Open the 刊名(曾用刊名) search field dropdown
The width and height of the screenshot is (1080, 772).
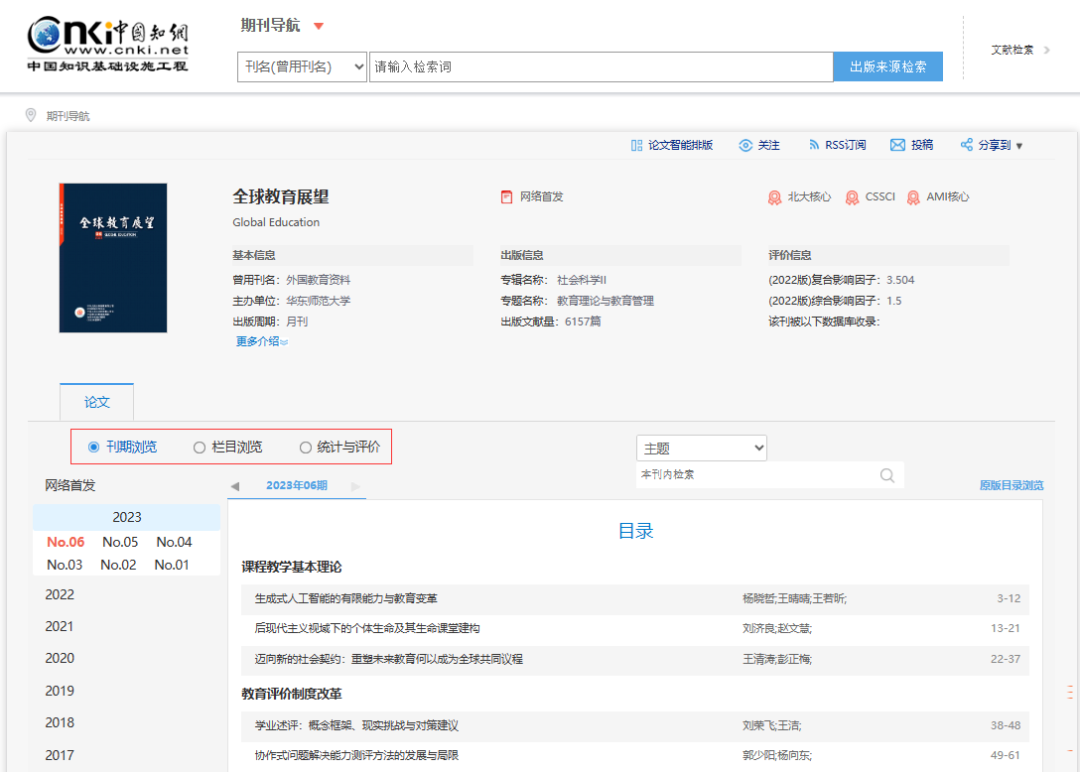click(302, 67)
